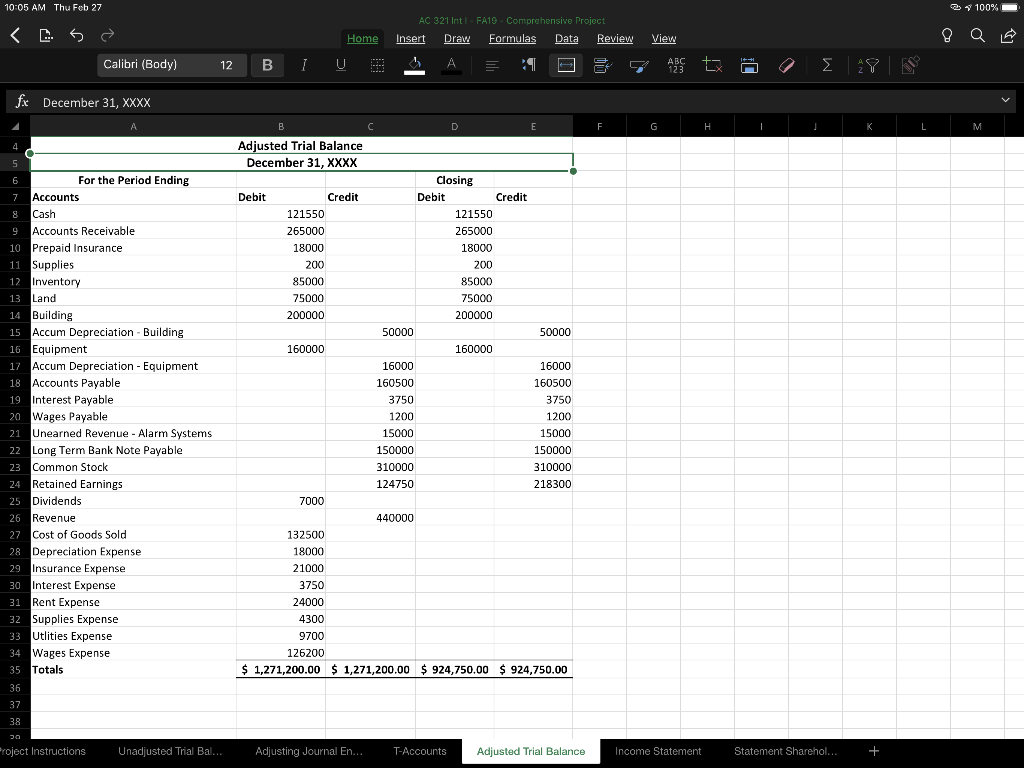Open the Project Instructions sheet tab
1024x768 pixels.
click(42, 751)
